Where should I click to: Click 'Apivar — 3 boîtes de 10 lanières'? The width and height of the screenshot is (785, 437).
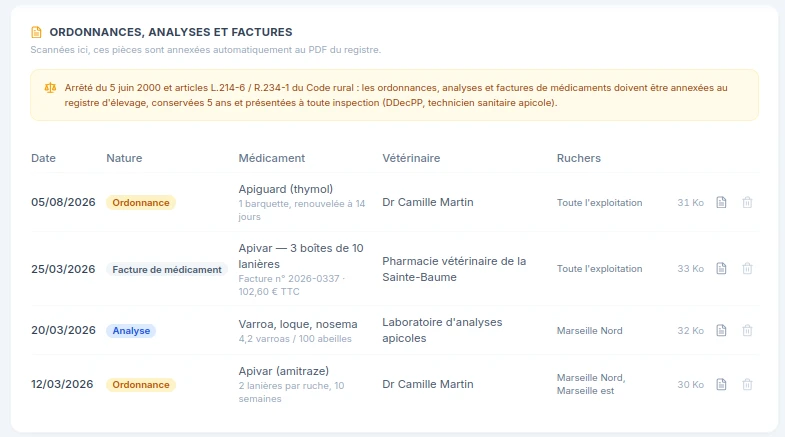tap(301, 256)
